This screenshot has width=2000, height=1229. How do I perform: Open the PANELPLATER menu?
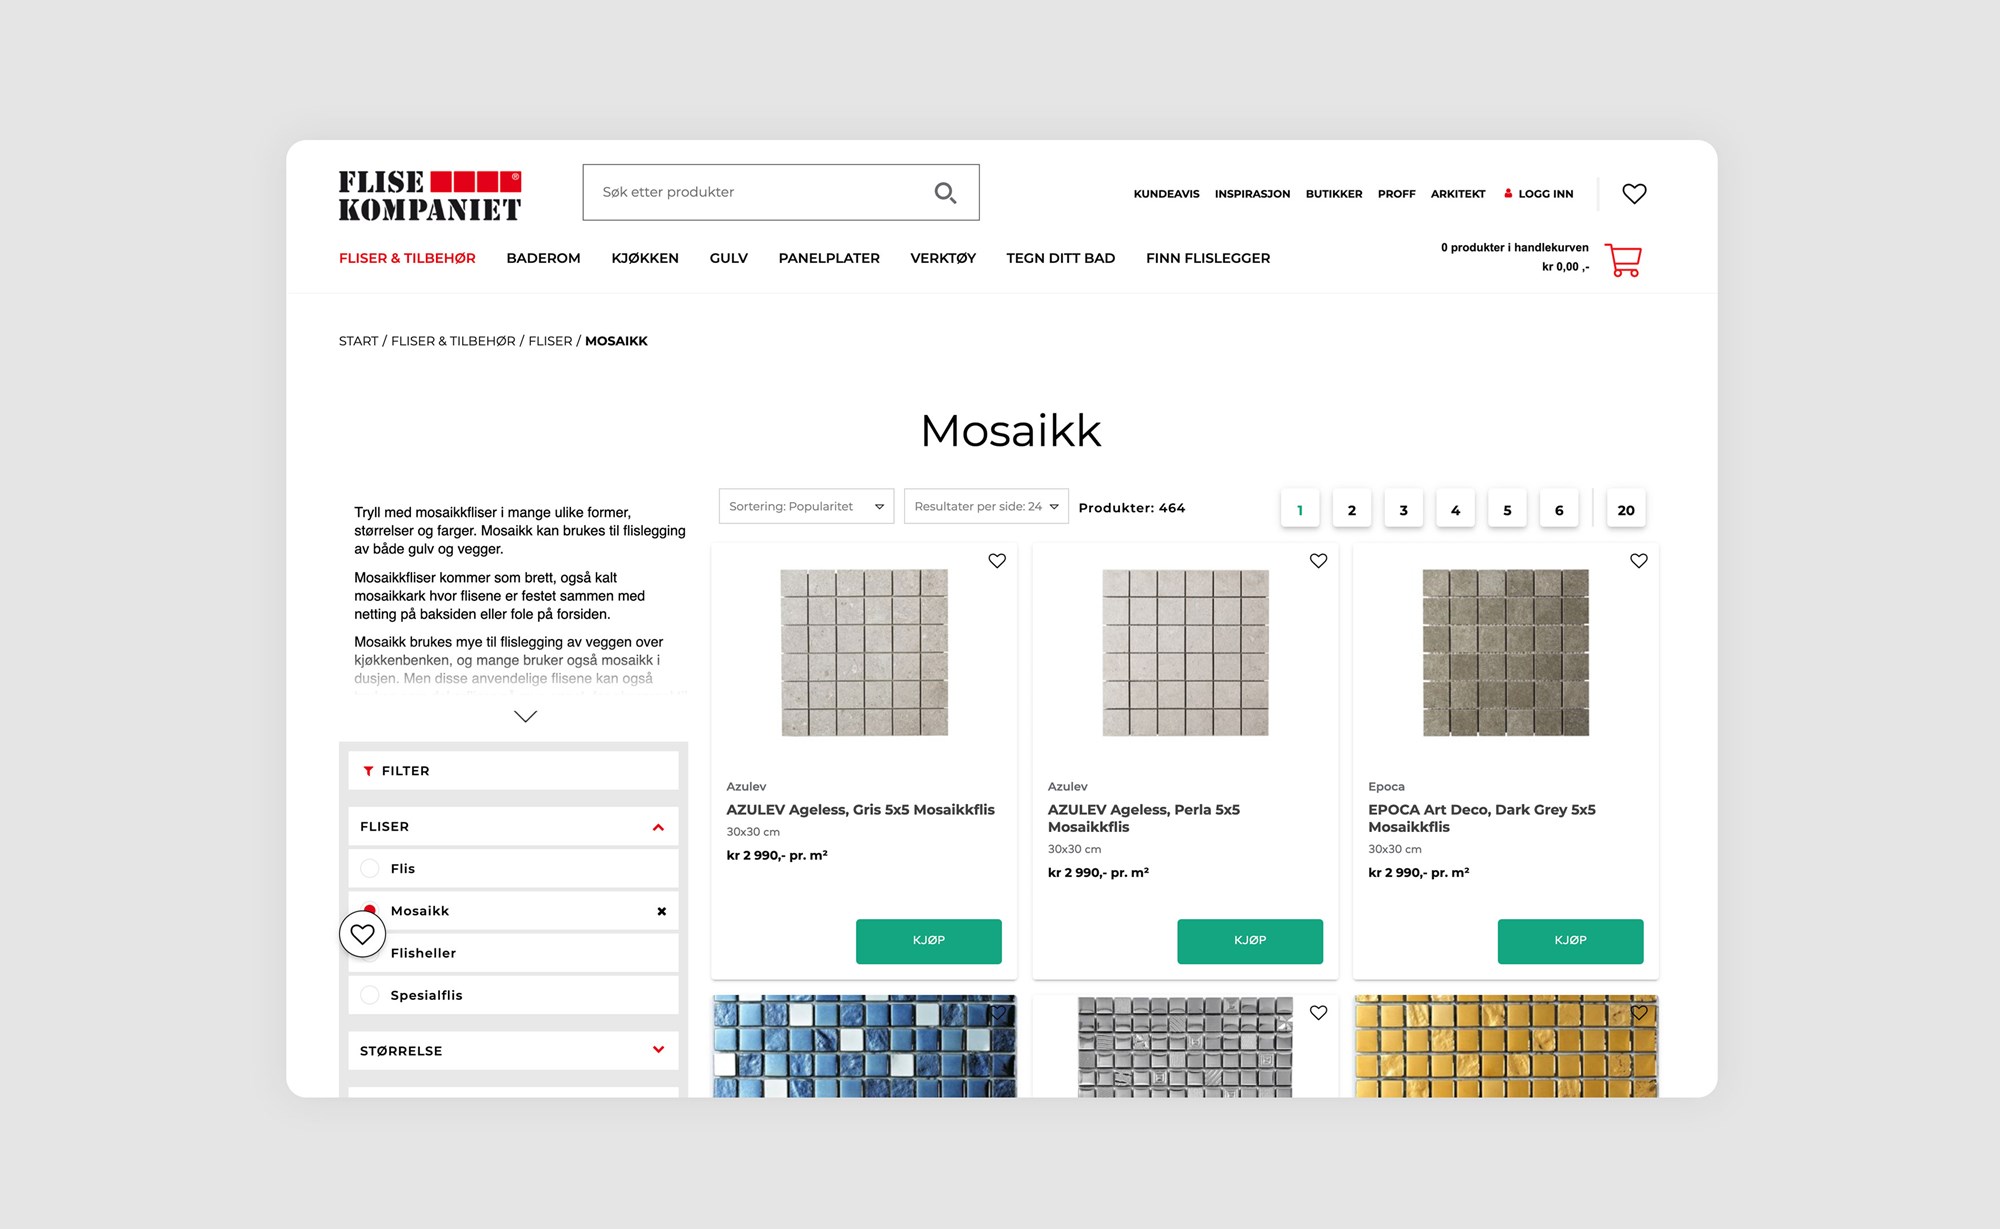tap(829, 258)
